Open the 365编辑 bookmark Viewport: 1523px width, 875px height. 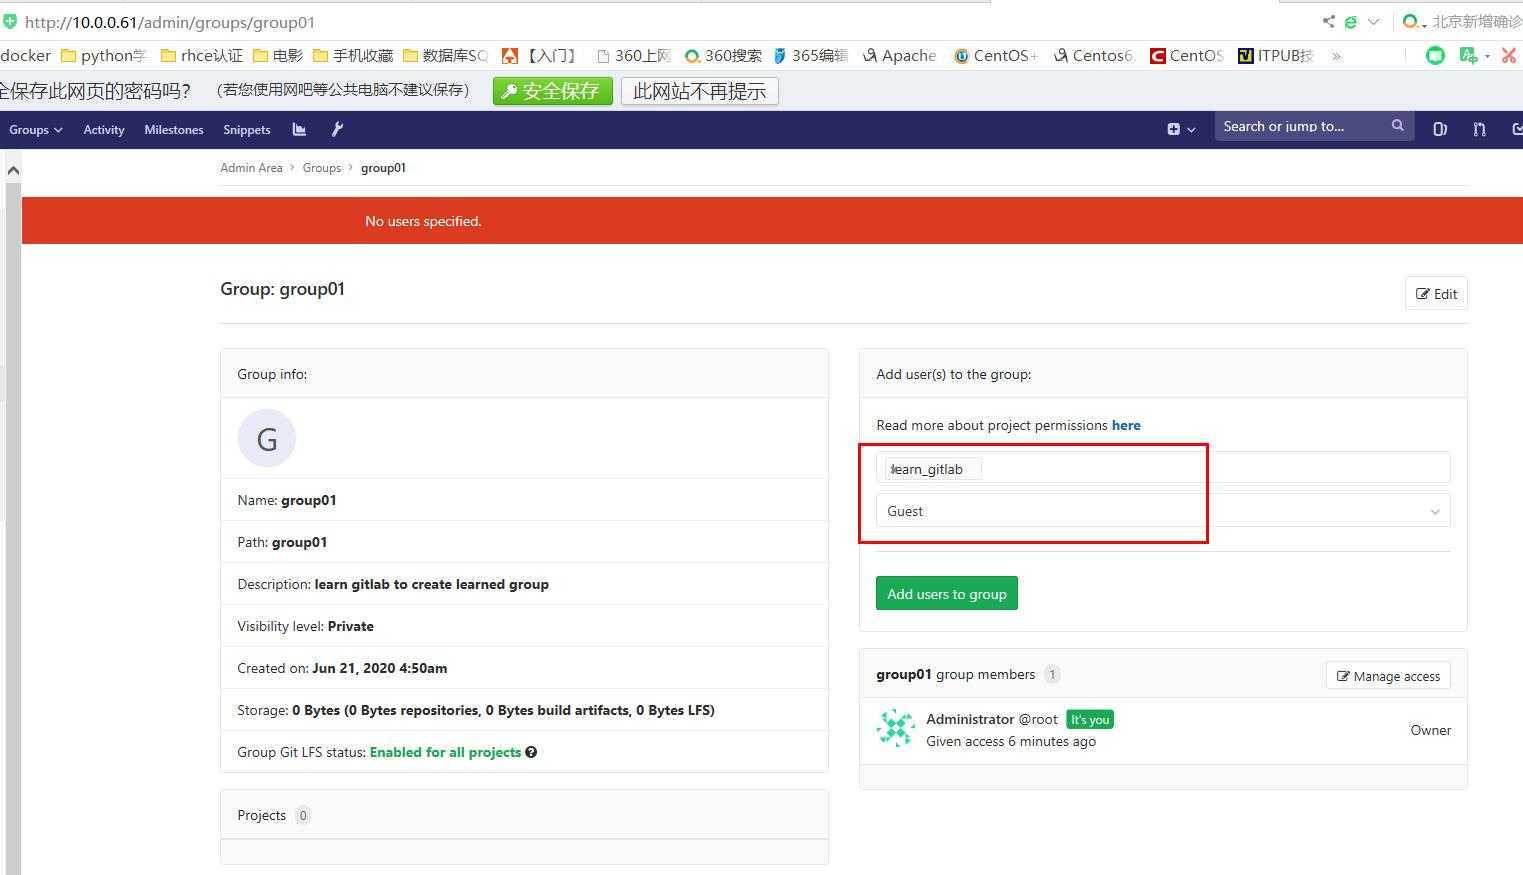[811, 56]
